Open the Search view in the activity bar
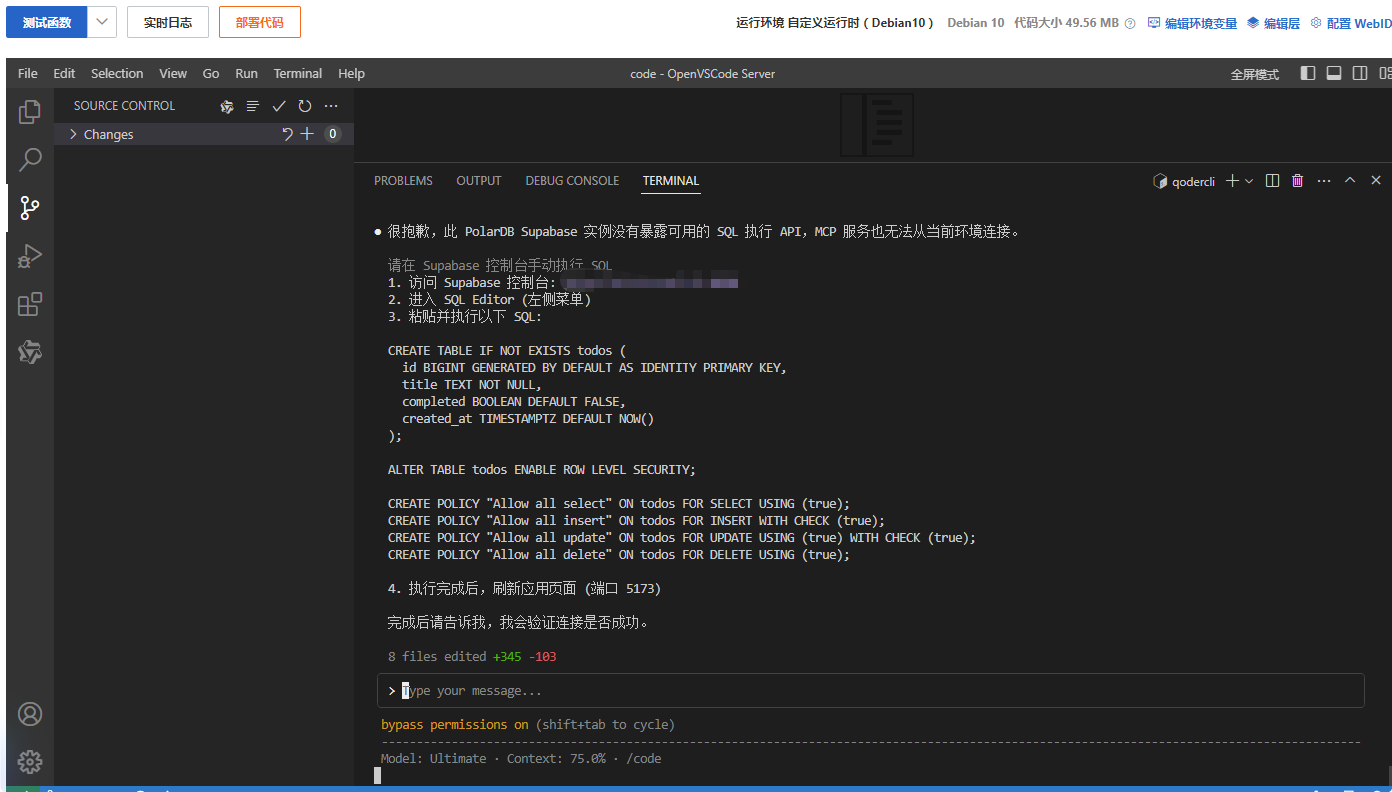The image size is (1392, 792). click(30, 160)
